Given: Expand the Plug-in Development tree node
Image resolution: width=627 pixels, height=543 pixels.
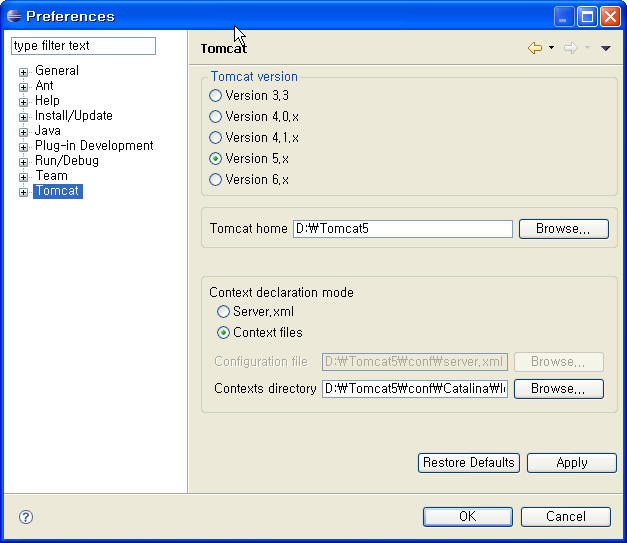Looking at the screenshot, I should point(23,147).
